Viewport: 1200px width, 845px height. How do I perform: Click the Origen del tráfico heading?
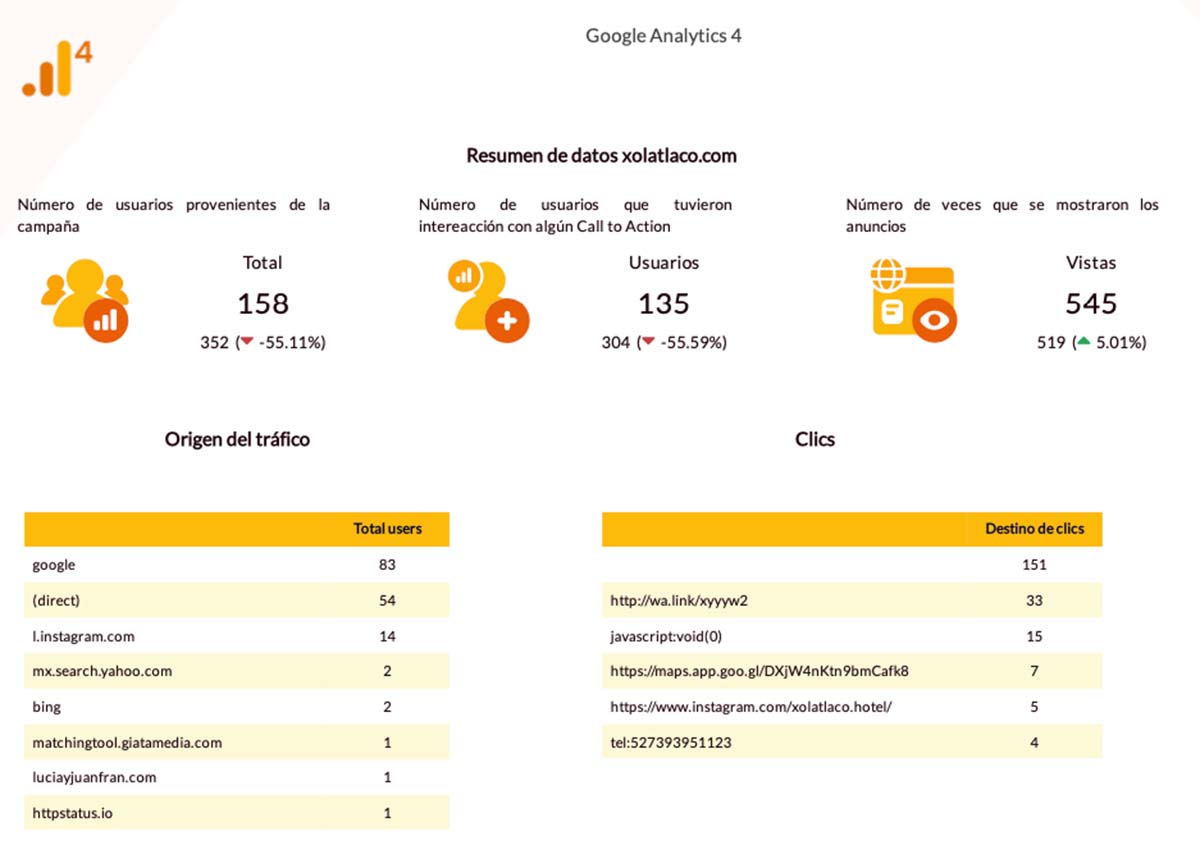[x=237, y=439]
